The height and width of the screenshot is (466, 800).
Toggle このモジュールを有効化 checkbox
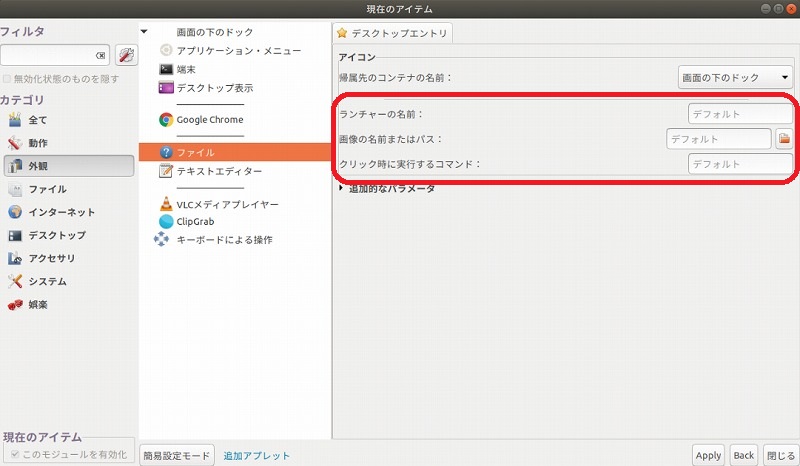click(x=15, y=454)
